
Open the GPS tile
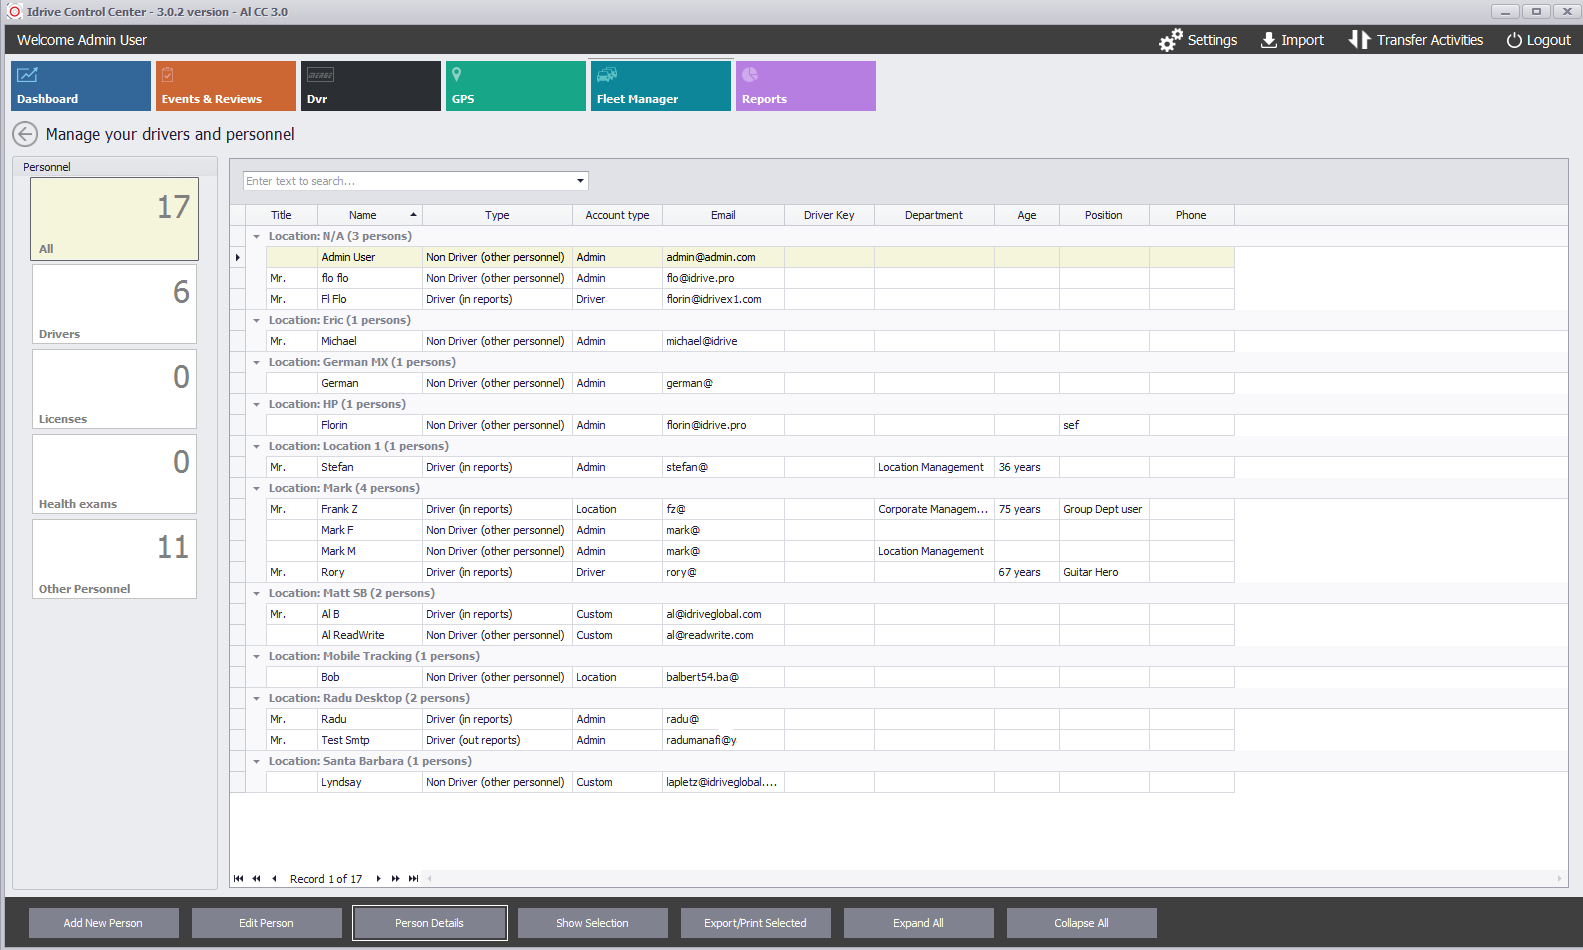point(515,86)
